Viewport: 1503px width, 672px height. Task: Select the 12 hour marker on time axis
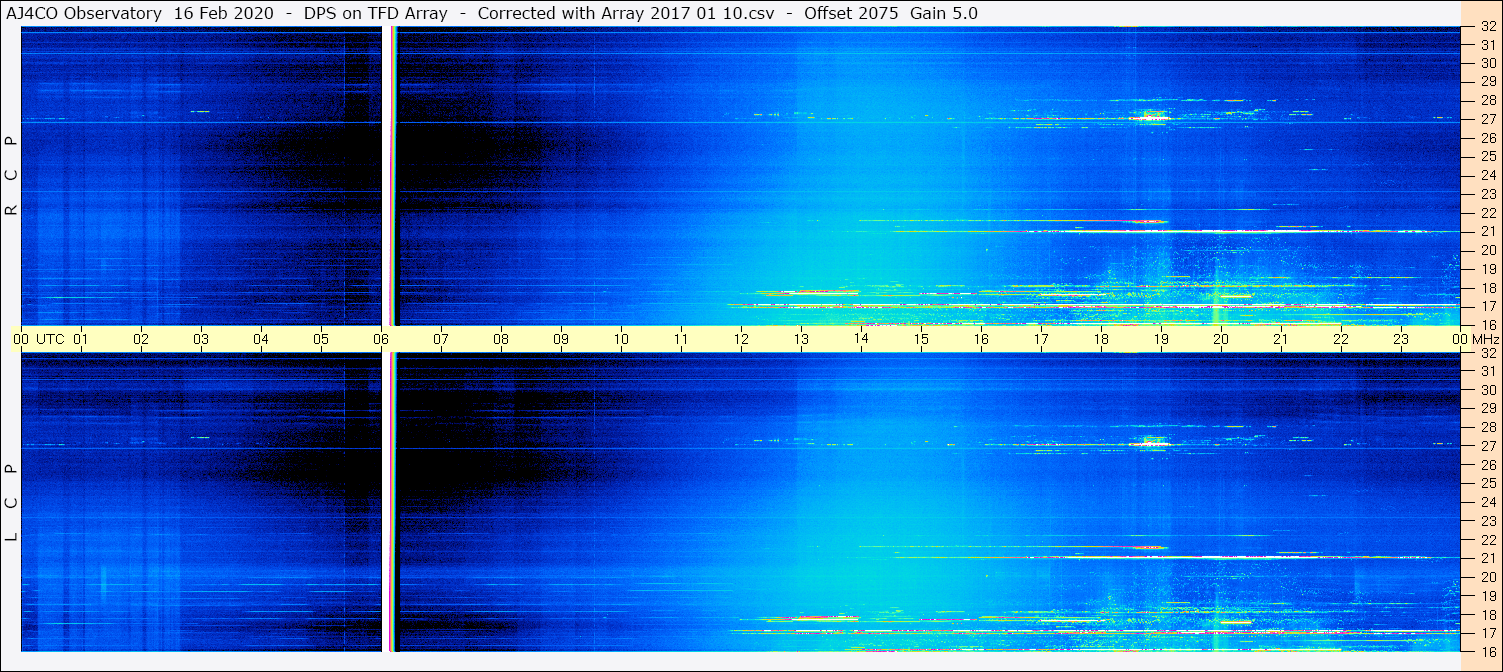(x=741, y=339)
